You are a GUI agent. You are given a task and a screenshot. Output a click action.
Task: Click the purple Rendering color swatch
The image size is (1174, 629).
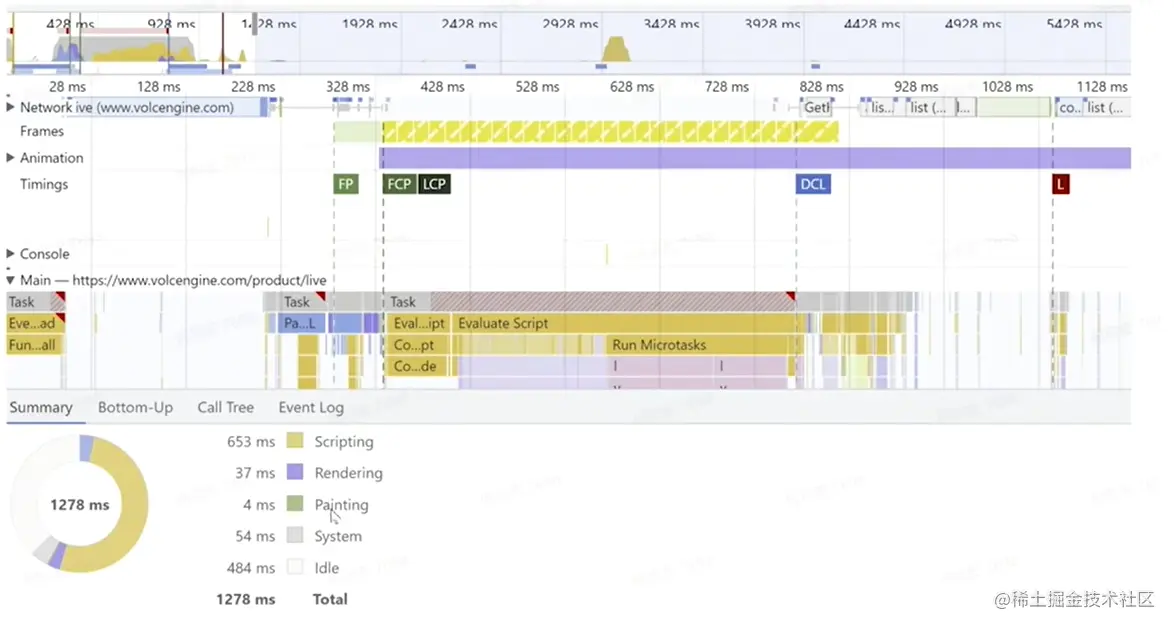pyautogui.click(x=295, y=472)
